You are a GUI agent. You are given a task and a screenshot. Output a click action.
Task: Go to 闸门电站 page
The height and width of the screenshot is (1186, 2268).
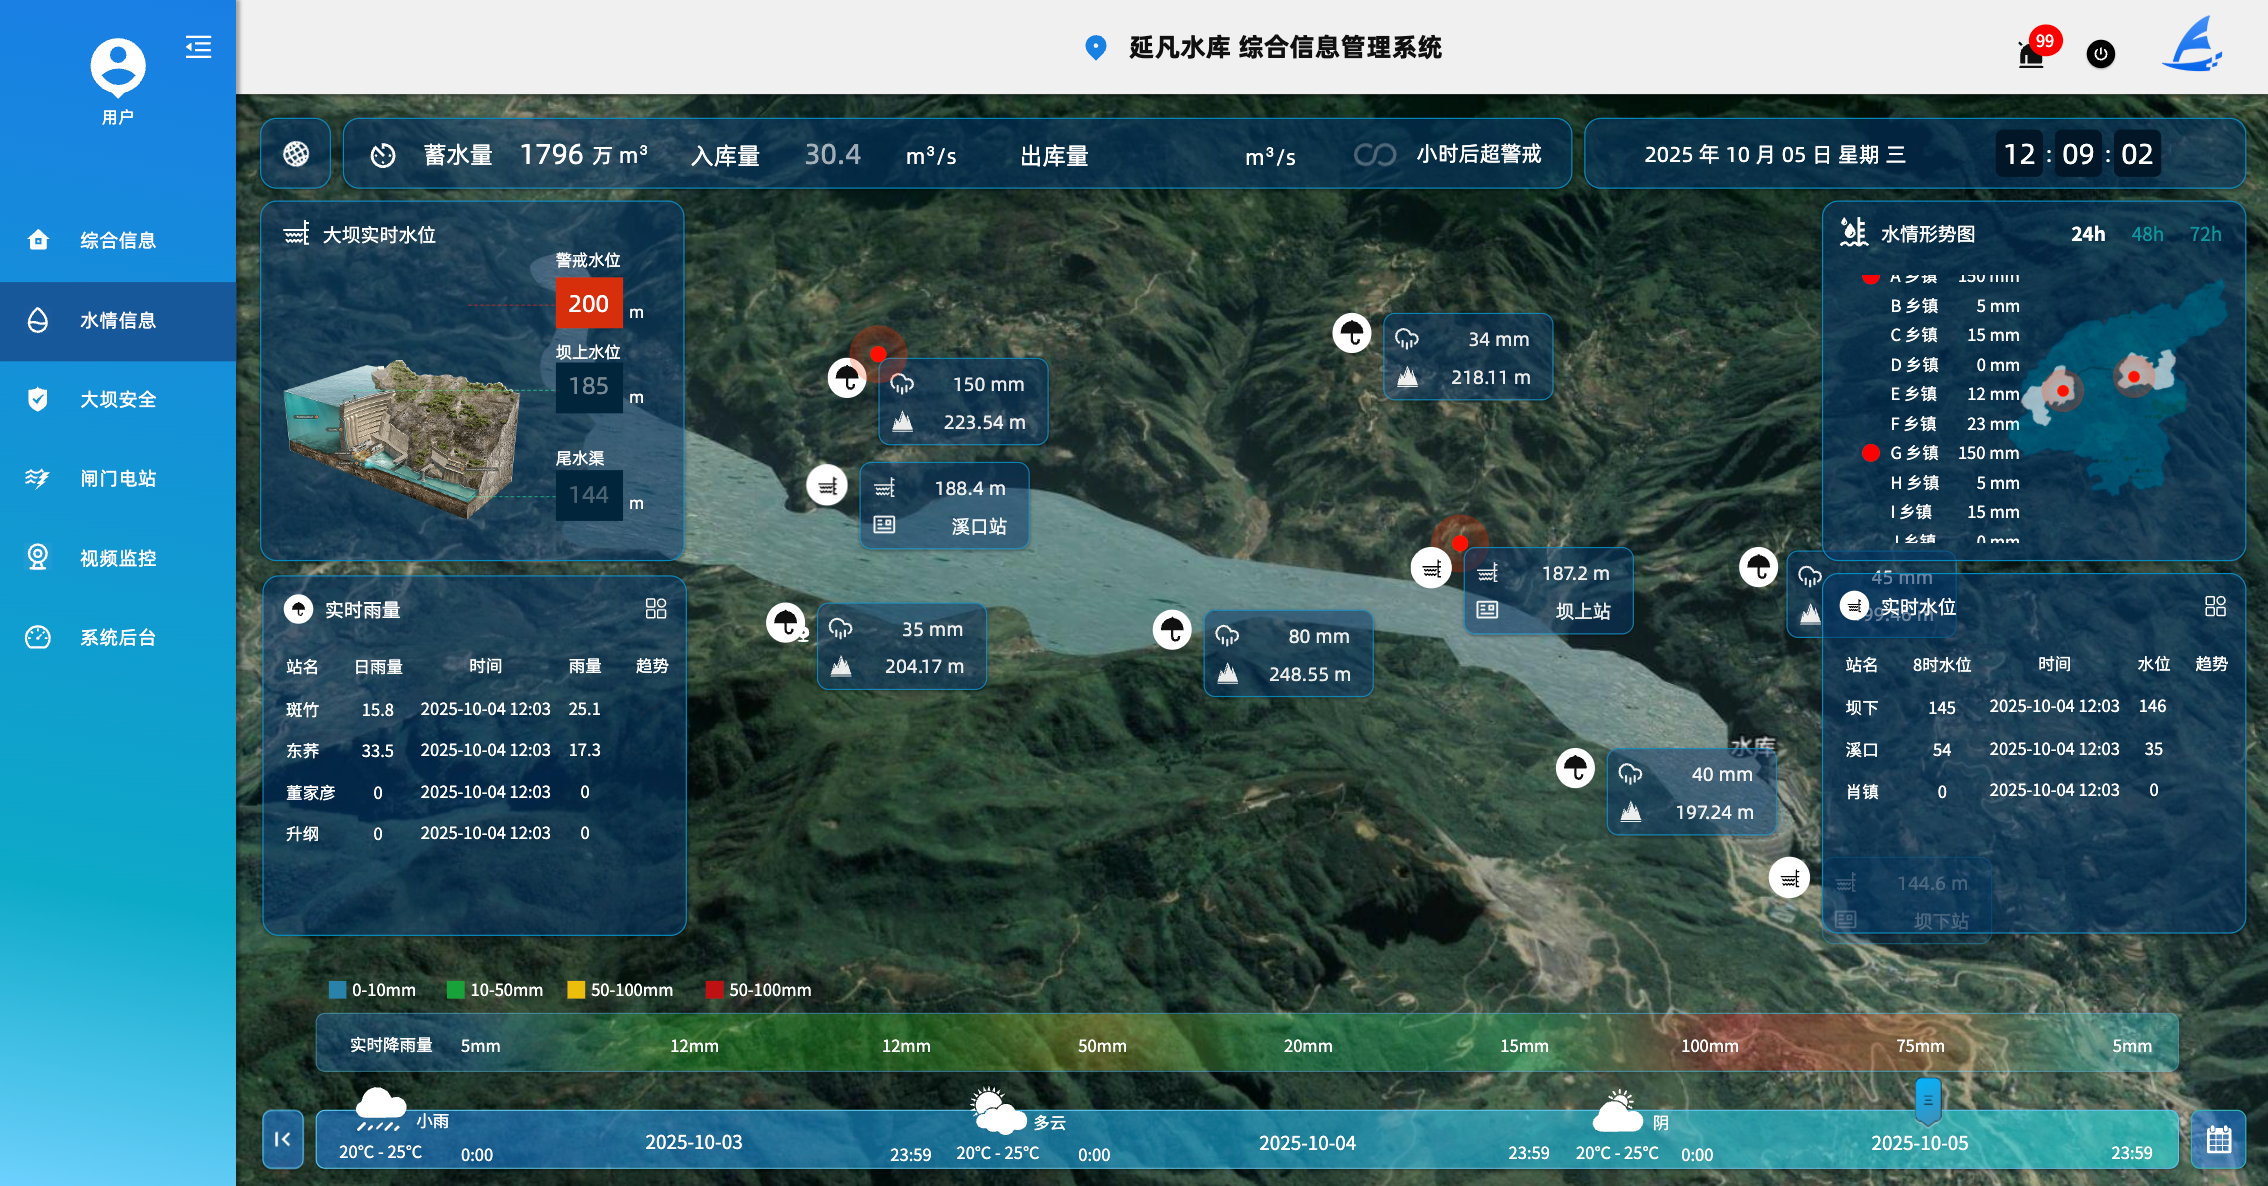[x=118, y=479]
